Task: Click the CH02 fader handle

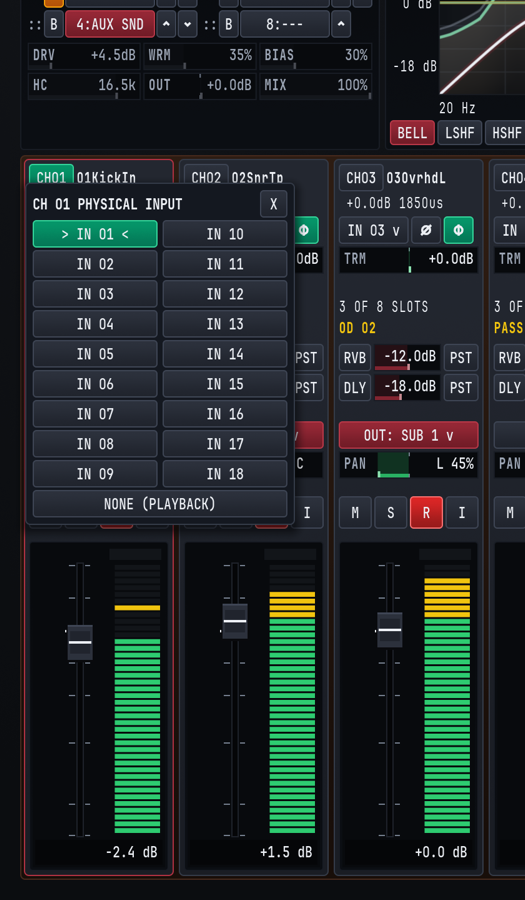Action: point(235,621)
